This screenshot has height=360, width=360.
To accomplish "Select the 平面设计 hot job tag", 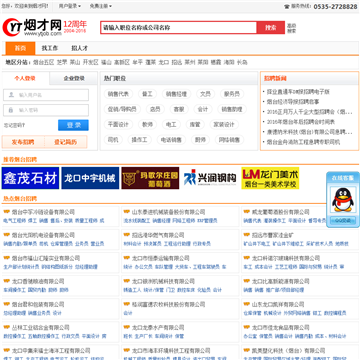I will 118,125.
